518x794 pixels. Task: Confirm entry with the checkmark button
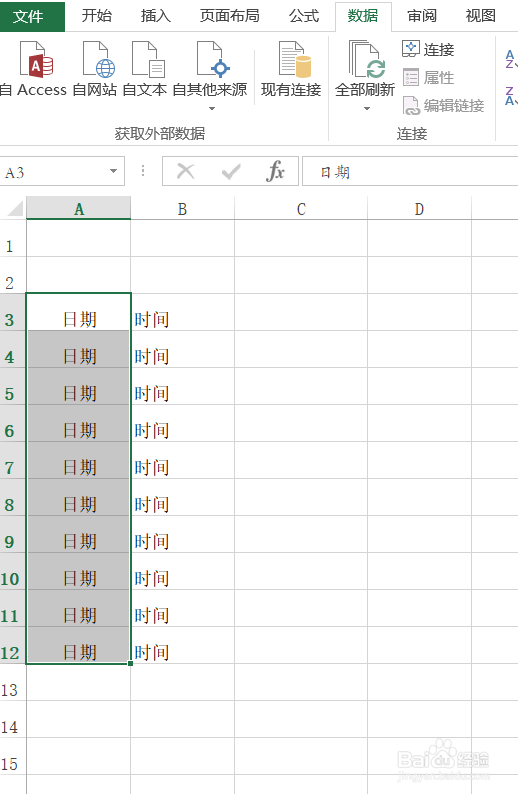point(231,171)
